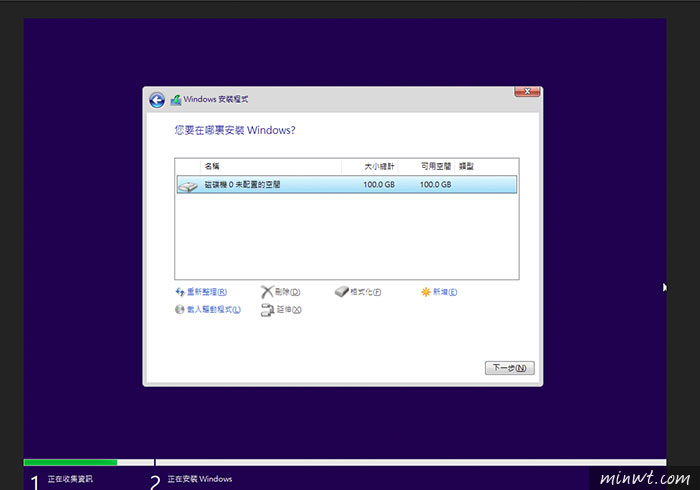Viewport: 700px width, 490px height.
Task: Click the 100.0 GB total size cell
Action: click(x=379, y=184)
